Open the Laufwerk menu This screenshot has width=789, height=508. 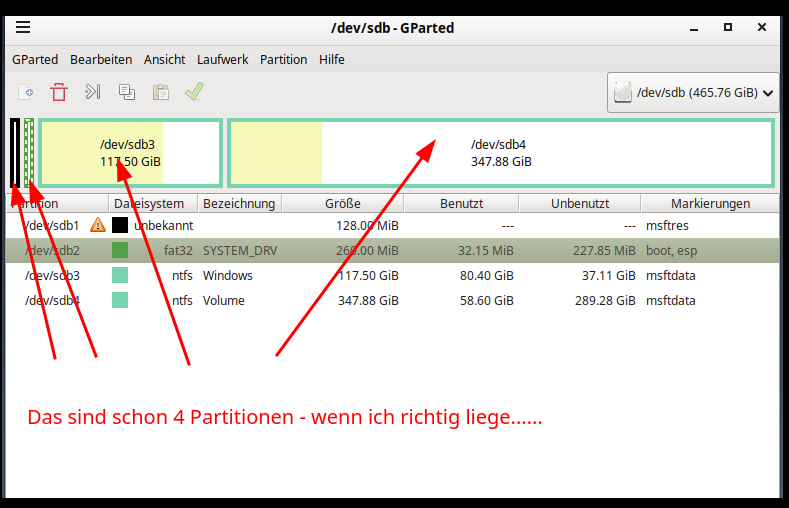click(x=222, y=59)
